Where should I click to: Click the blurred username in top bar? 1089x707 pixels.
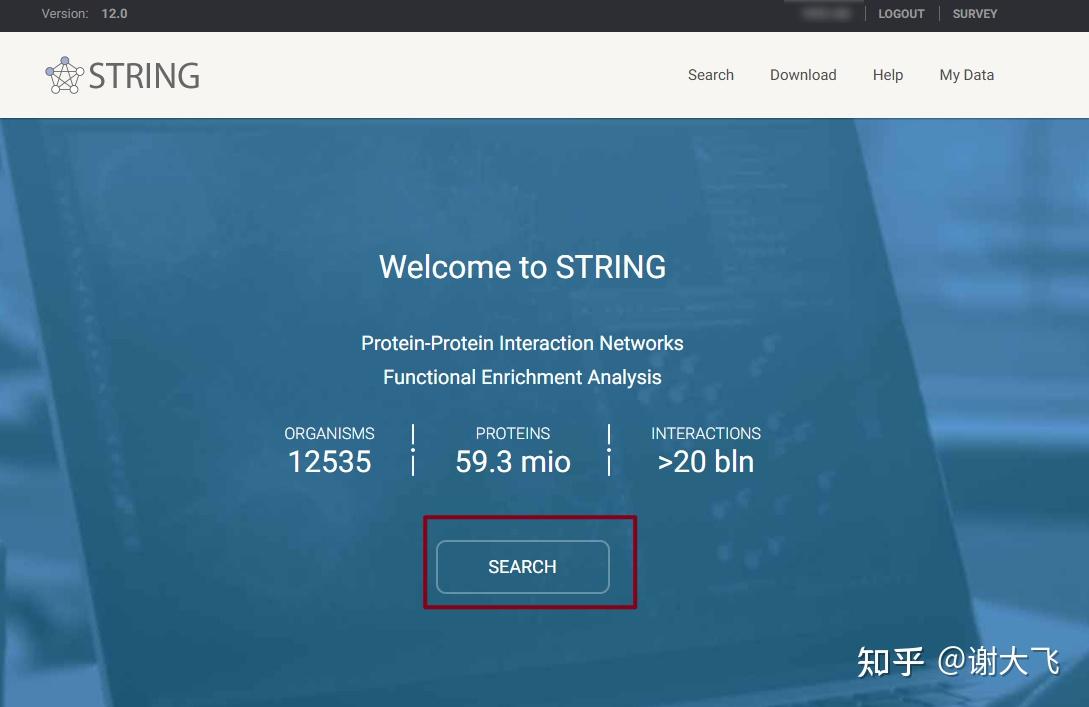[825, 14]
